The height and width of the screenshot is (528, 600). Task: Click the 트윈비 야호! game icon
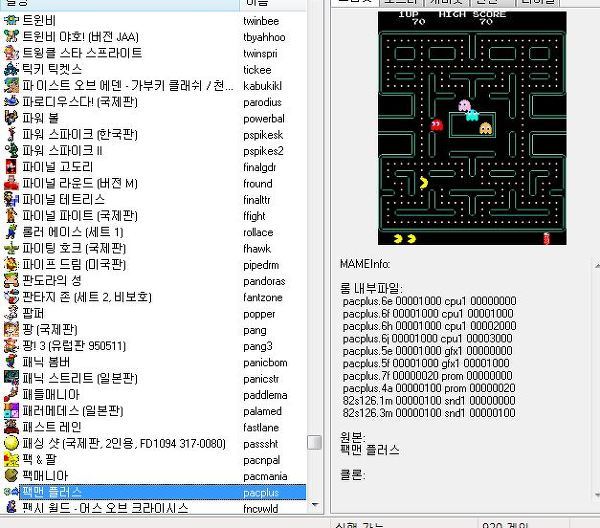[x=11, y=37]
